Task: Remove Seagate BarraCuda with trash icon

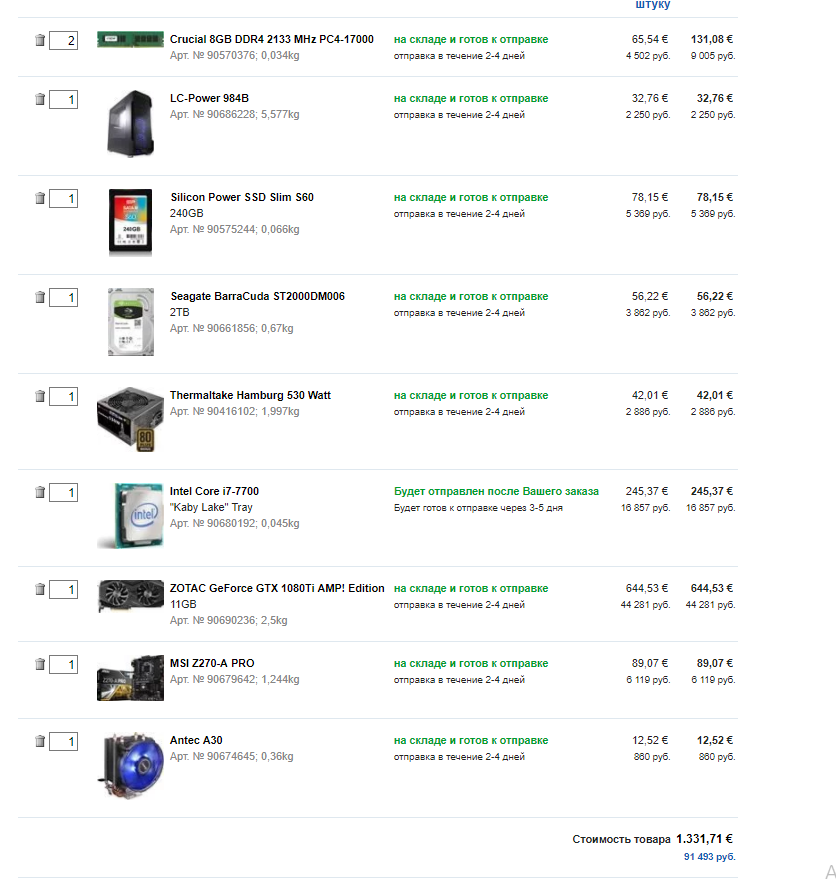Action: [40, 297]
